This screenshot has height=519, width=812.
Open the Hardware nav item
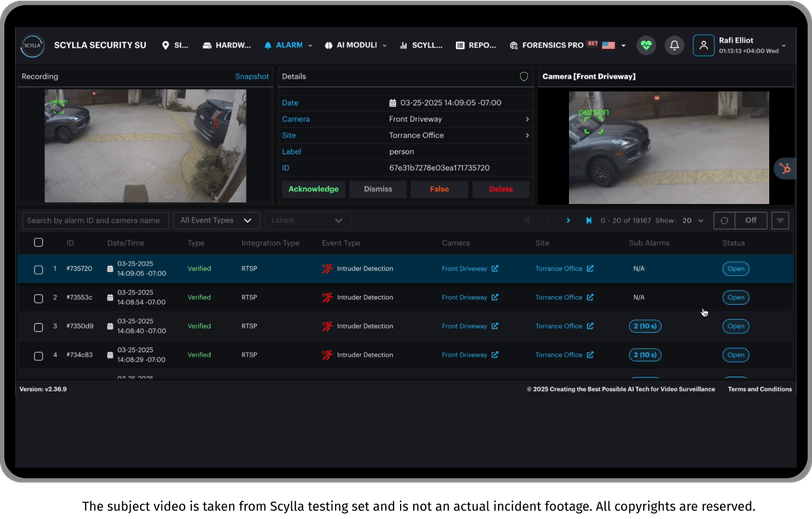(x=226, y=46)
